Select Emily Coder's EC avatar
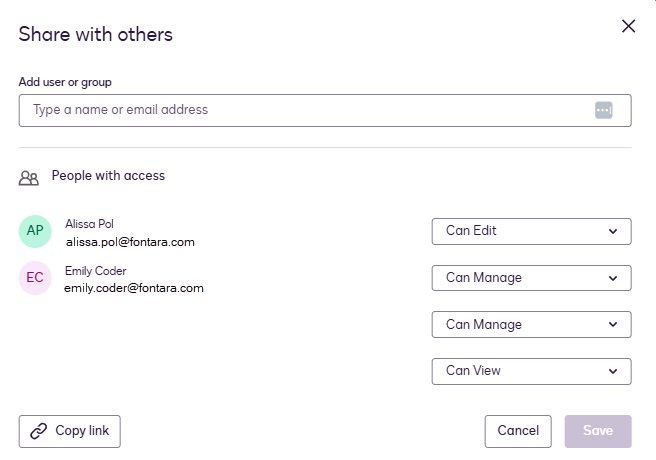Viewport: 656px width, 460px height. 35,278
